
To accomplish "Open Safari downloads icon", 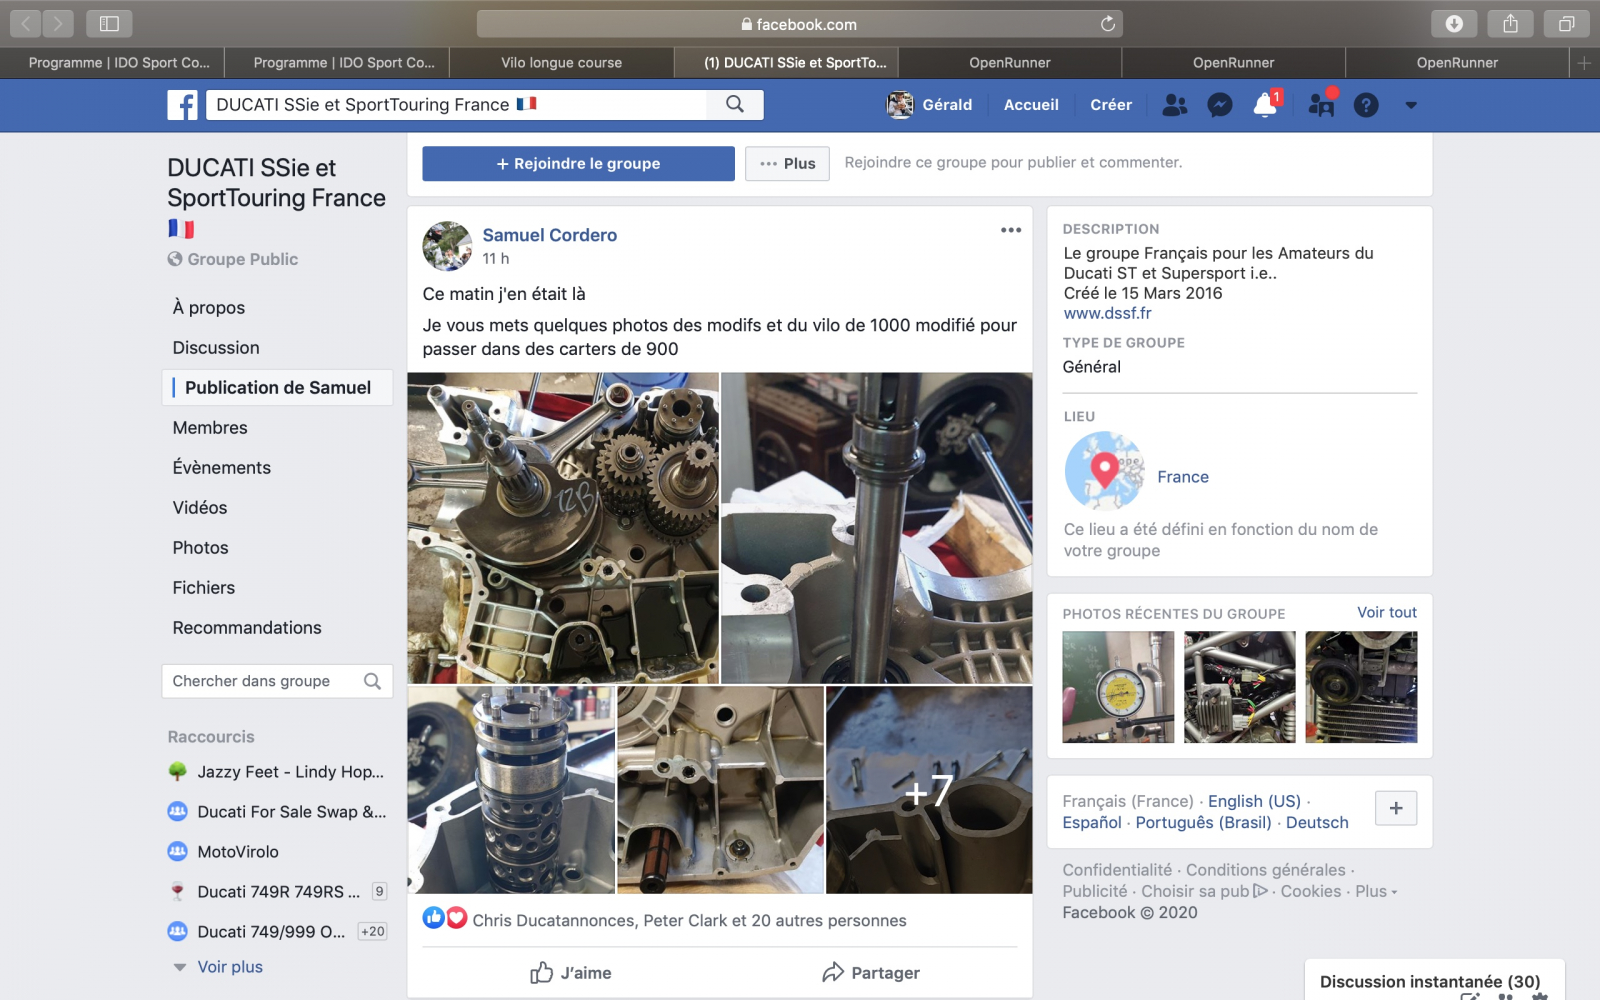I will 1454,23.
